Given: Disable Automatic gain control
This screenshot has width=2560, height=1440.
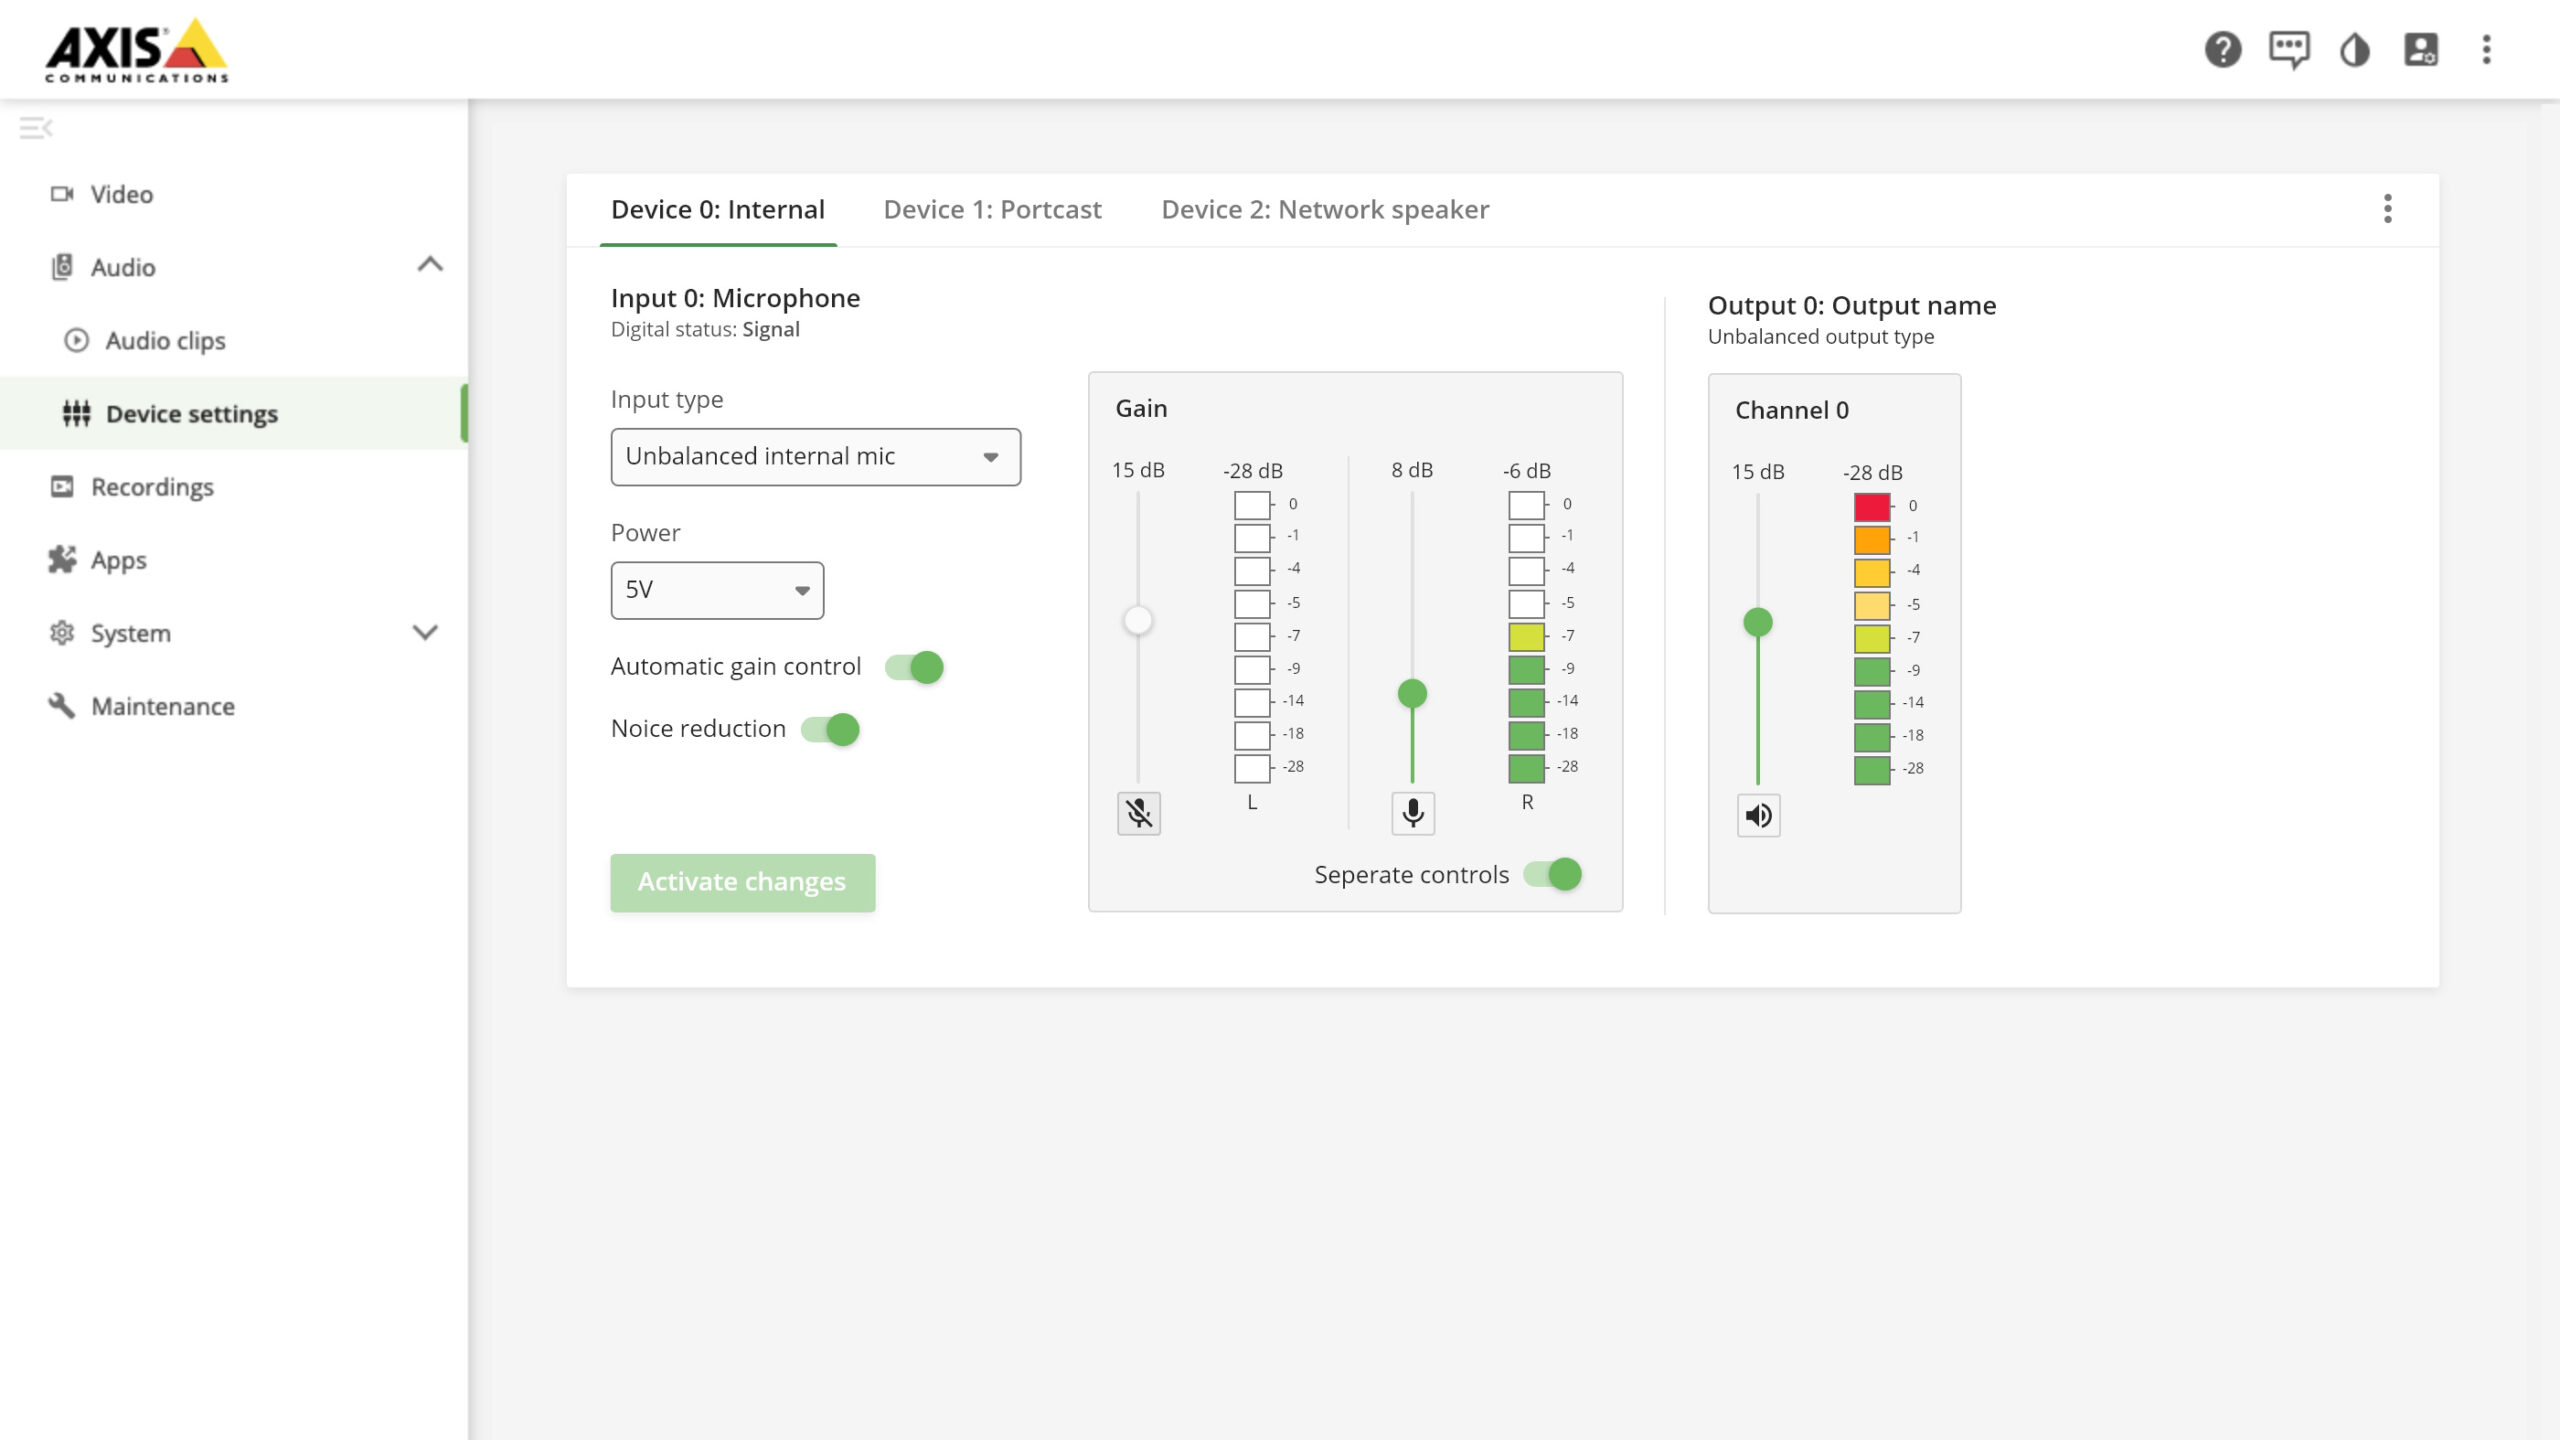Looking at the screenshot, I should tap(915, 667).
